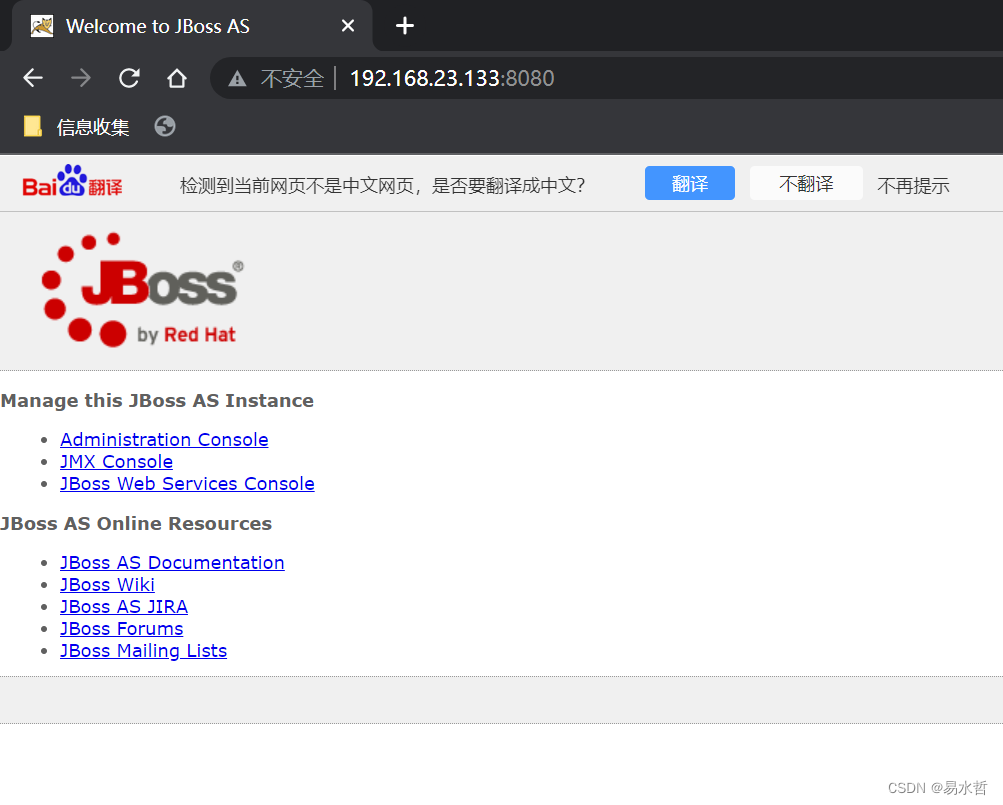Click the Manage this JBoss AS Instance heading
Image resolution: width=1003 pixels, height=805 pixels.
pyautogui.click(x=157, y=401)
